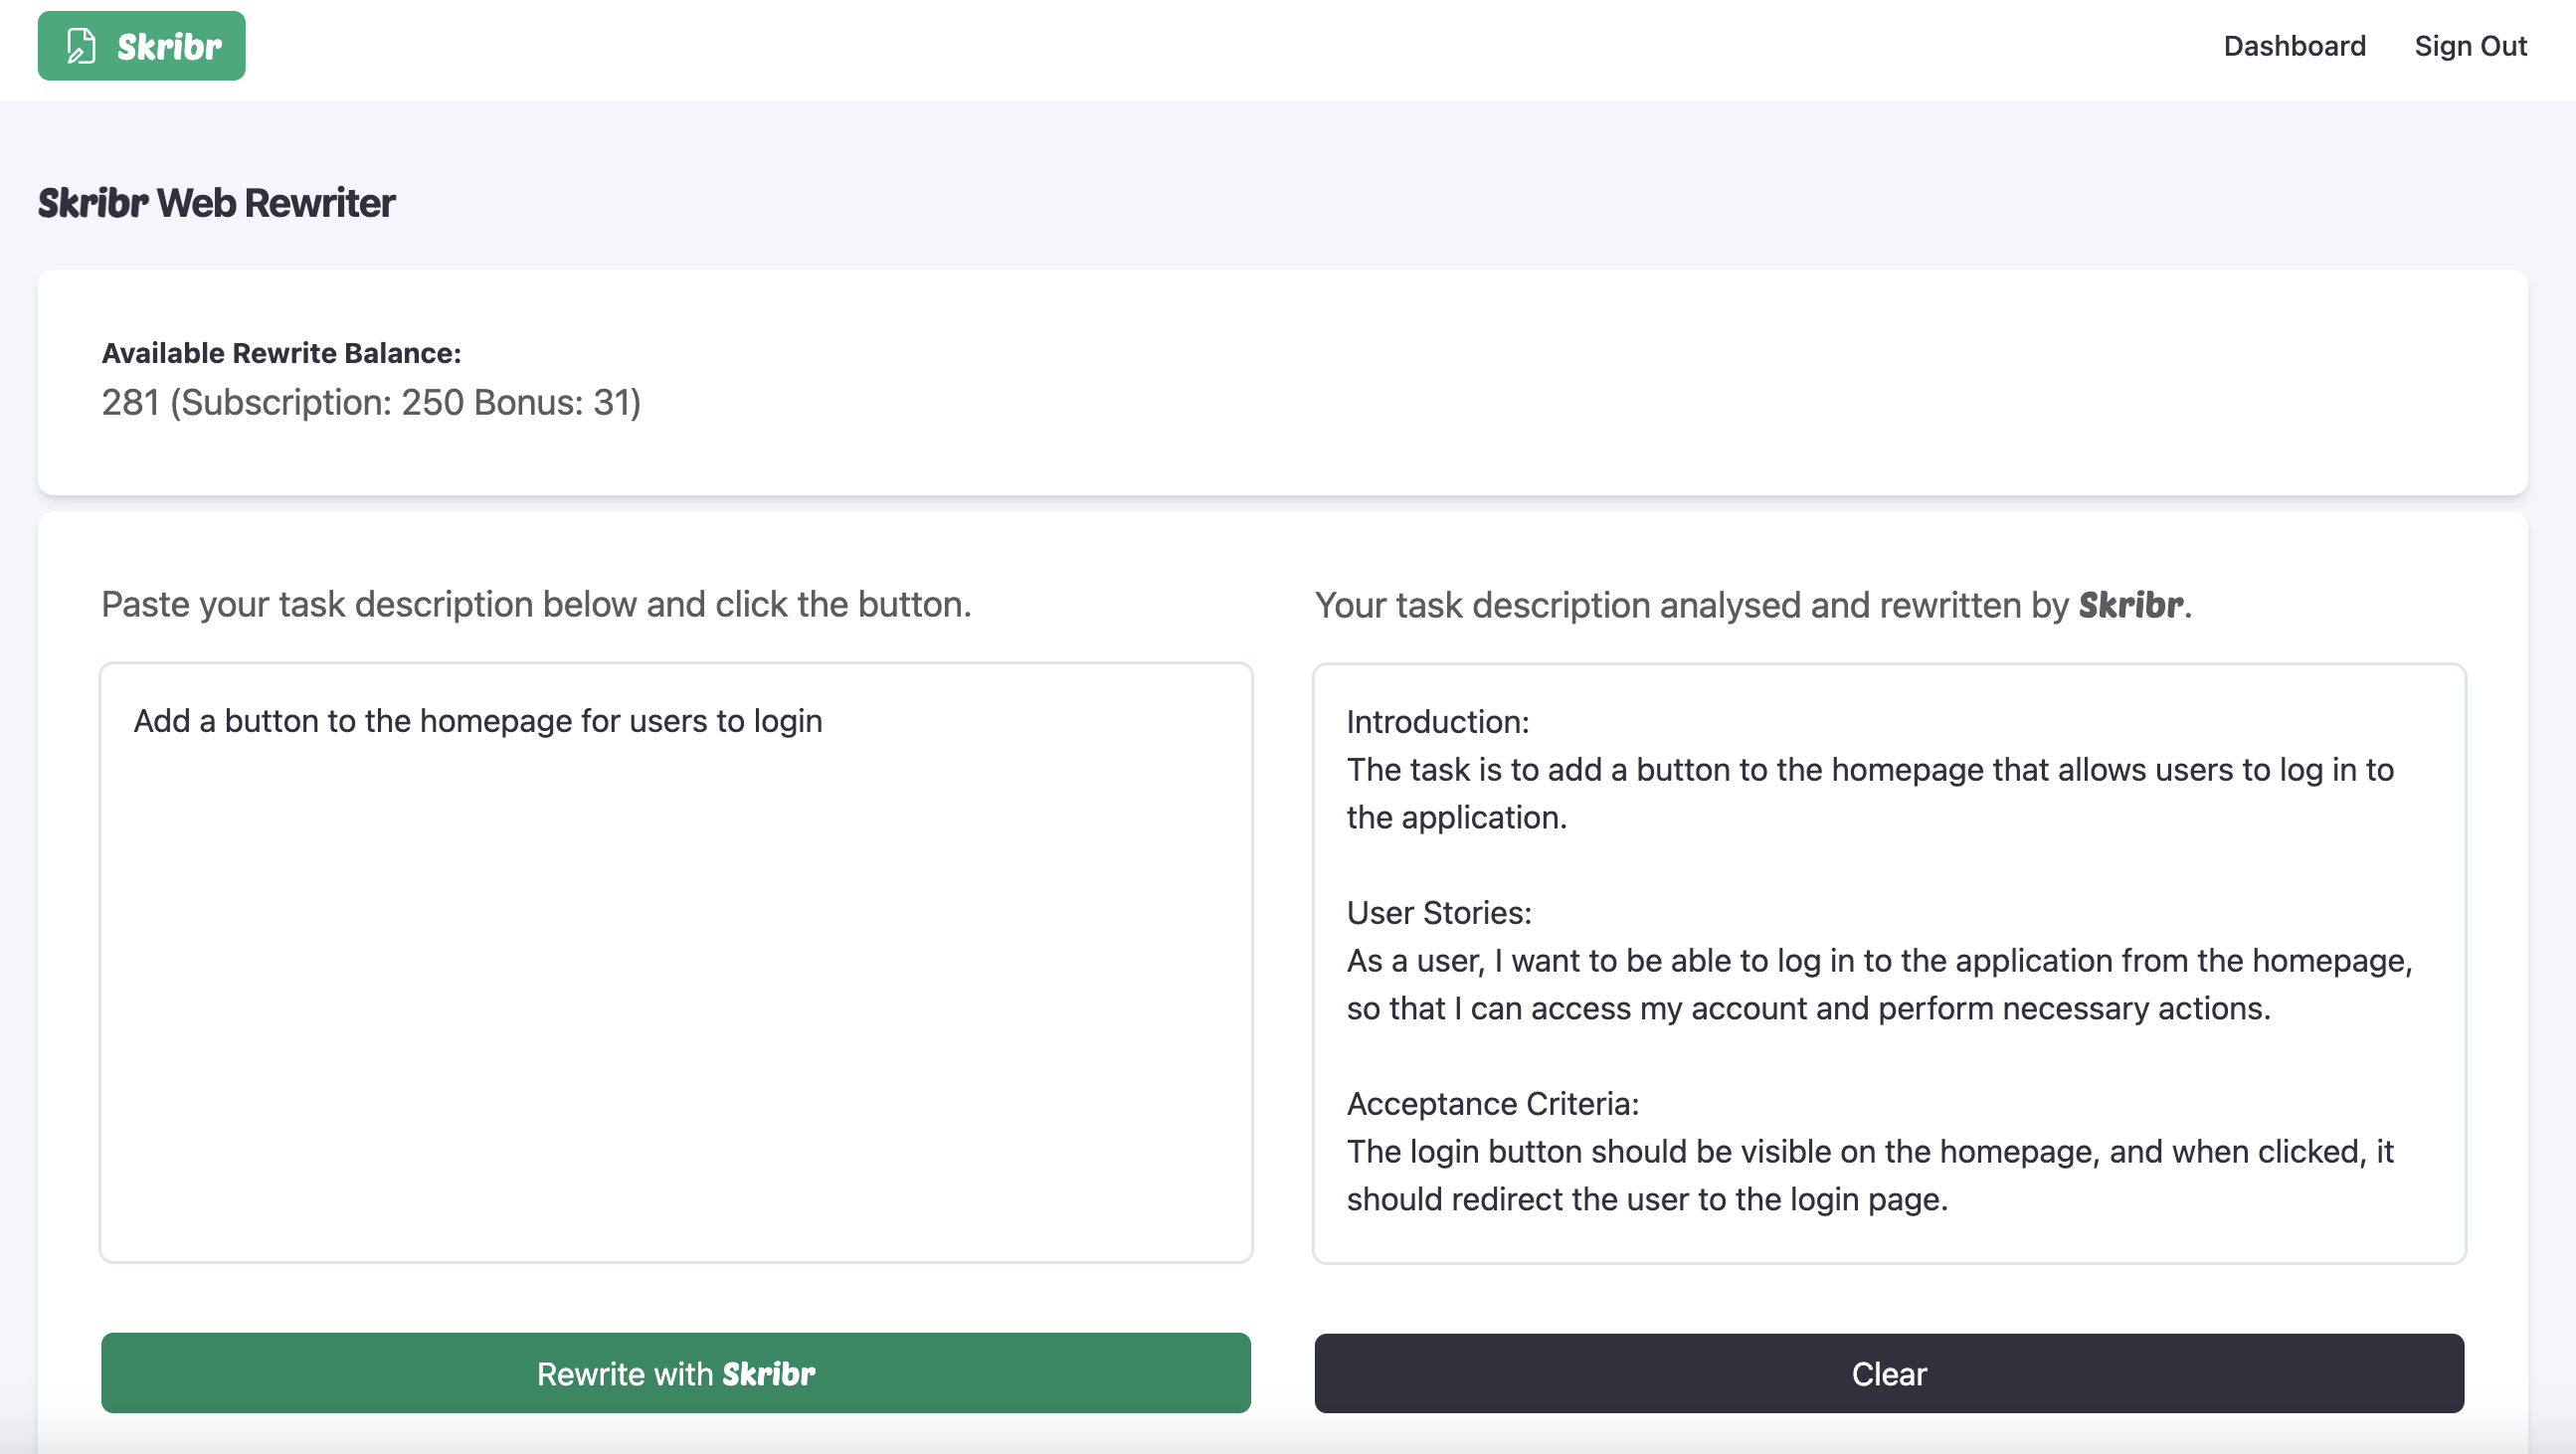Image resolution: width=2576 pixels, height=1454 pixels.
Task: Click the Skribr Web Rewriter heading
Action: coord(216,203)
